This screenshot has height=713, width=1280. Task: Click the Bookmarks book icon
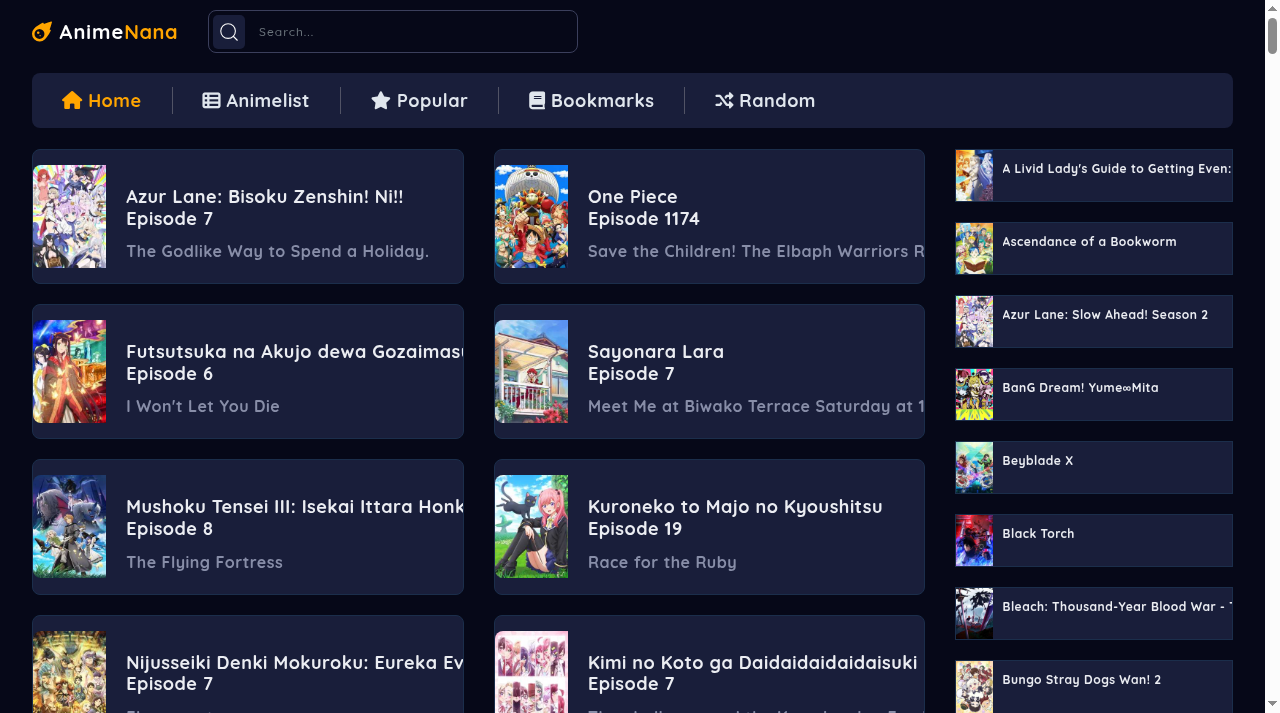point(537,100)
